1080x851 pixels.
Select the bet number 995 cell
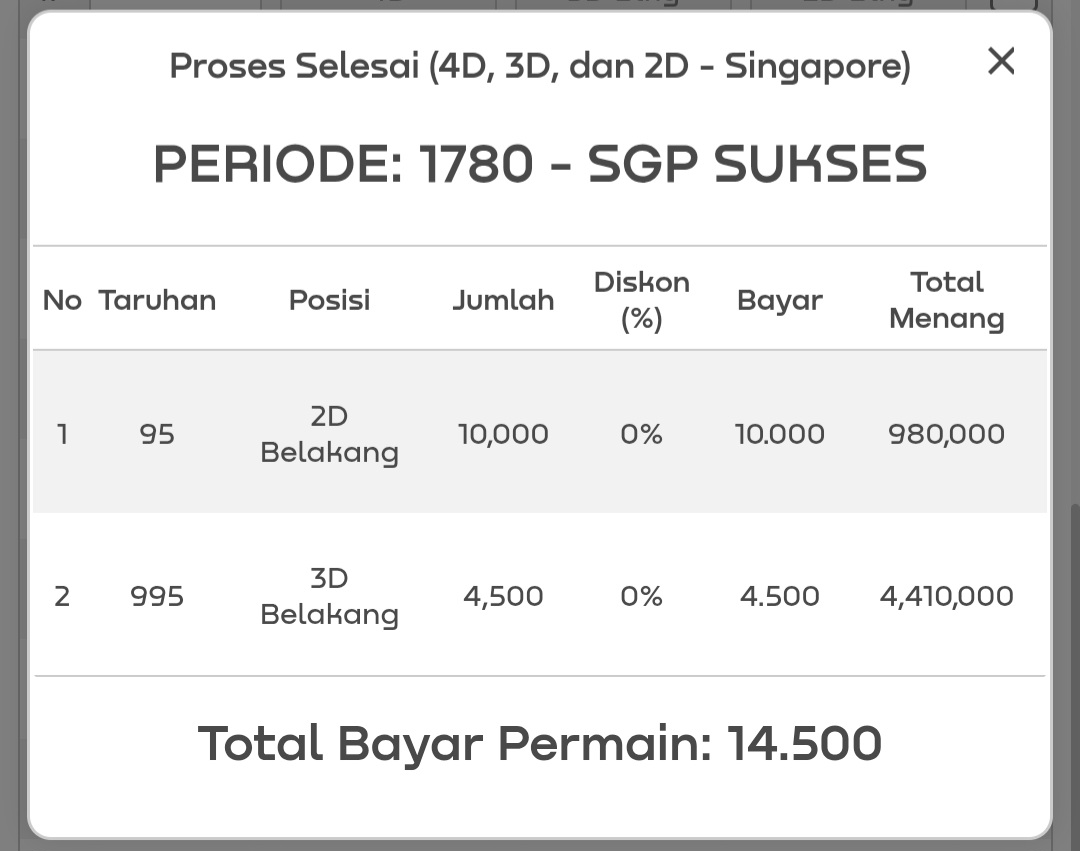[157, 596]
